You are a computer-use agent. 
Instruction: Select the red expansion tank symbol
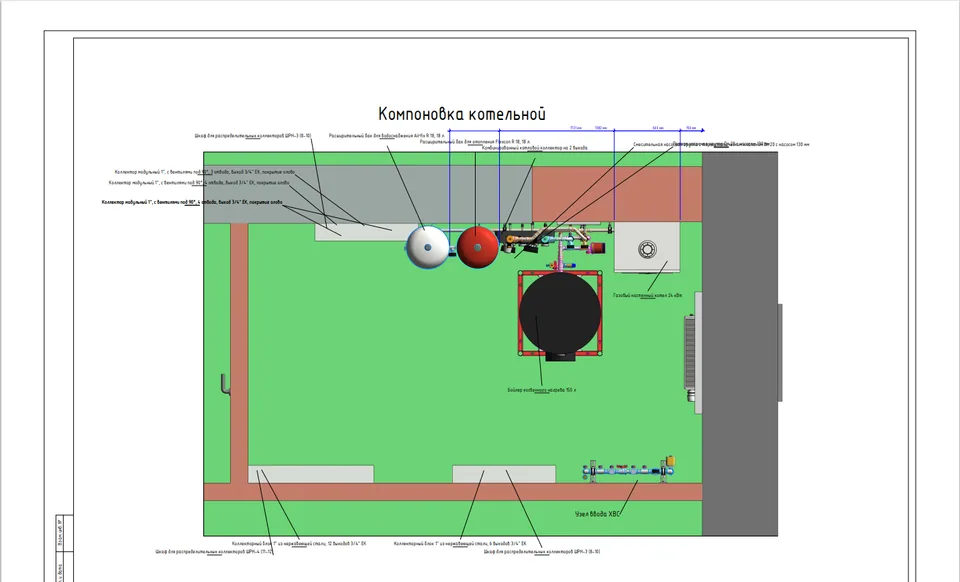(x=478, y=247)
